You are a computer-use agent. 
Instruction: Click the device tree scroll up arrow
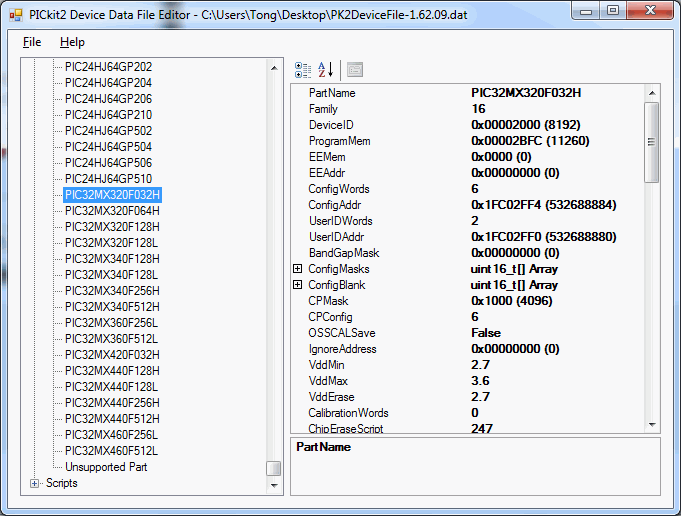tap(274, 68)
